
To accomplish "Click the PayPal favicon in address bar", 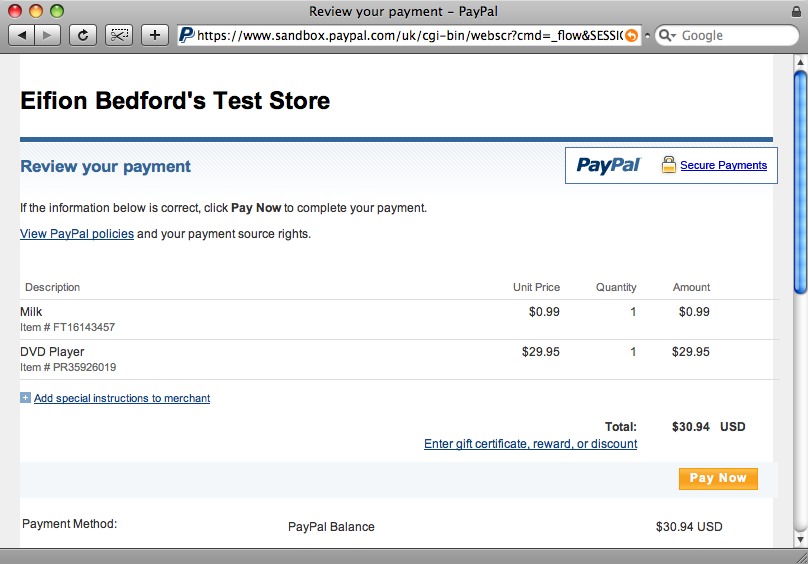I will [x=186, y=36].
